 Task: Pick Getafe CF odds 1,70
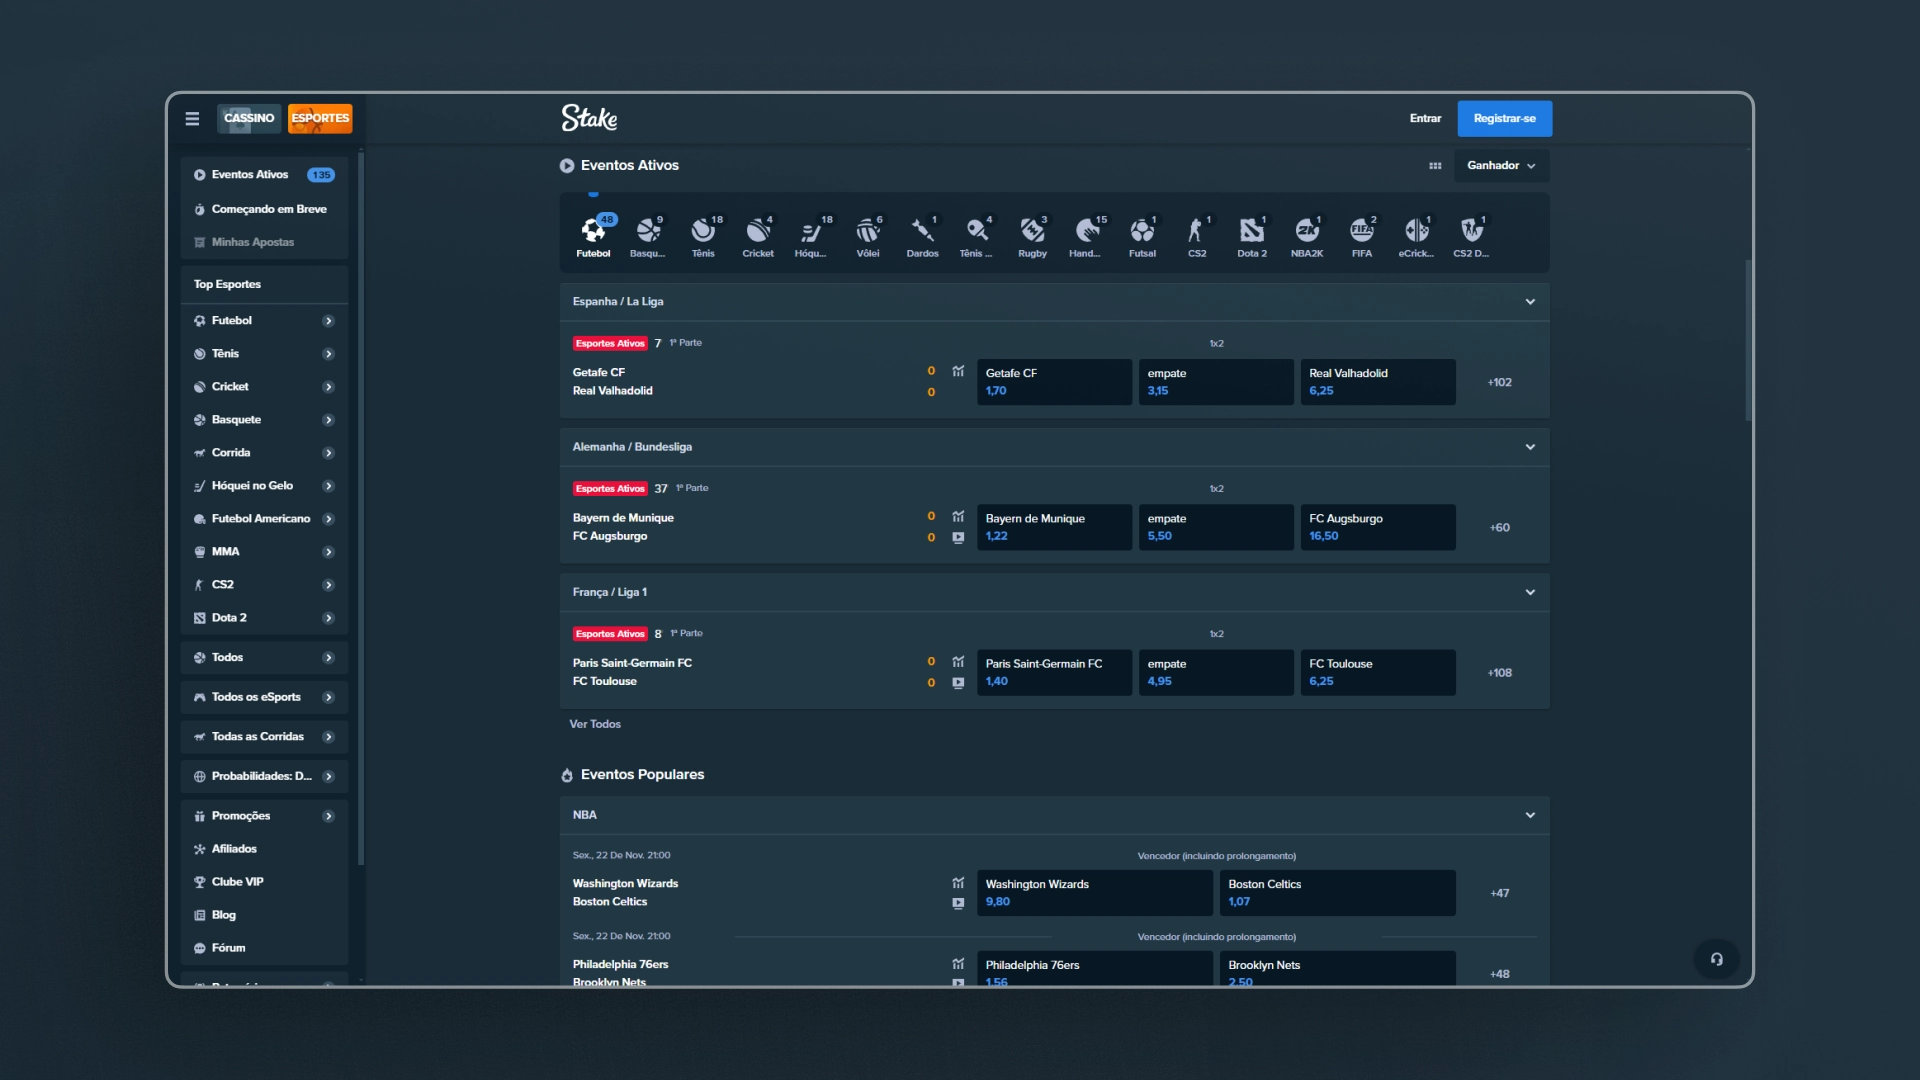coord(1053,382)
